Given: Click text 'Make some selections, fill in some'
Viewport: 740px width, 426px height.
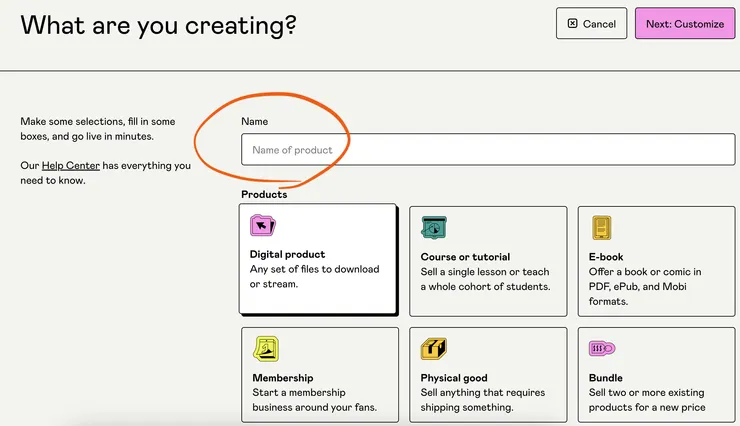Looking at the screenshot, I should coord(98,121).
